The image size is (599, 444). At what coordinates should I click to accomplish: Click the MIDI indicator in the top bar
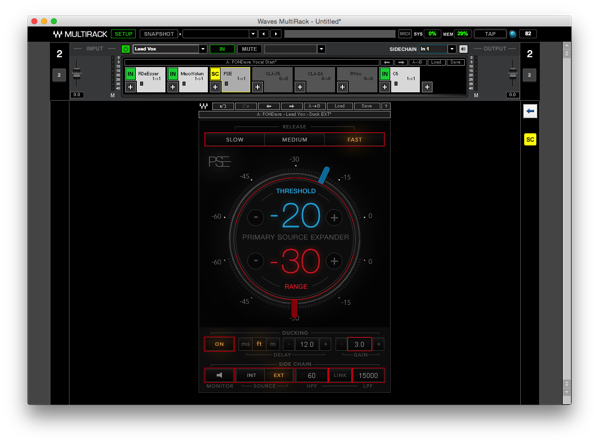click(x=405, y=34)
